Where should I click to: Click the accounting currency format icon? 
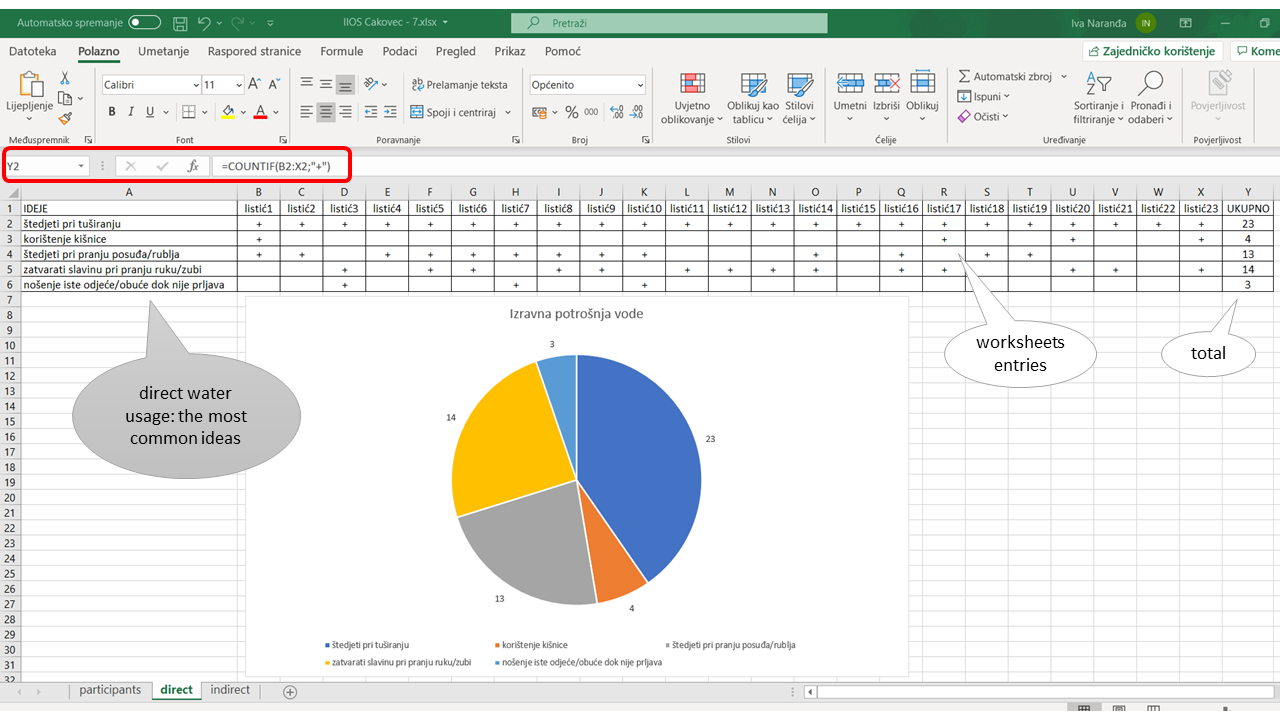coord(539,112)
